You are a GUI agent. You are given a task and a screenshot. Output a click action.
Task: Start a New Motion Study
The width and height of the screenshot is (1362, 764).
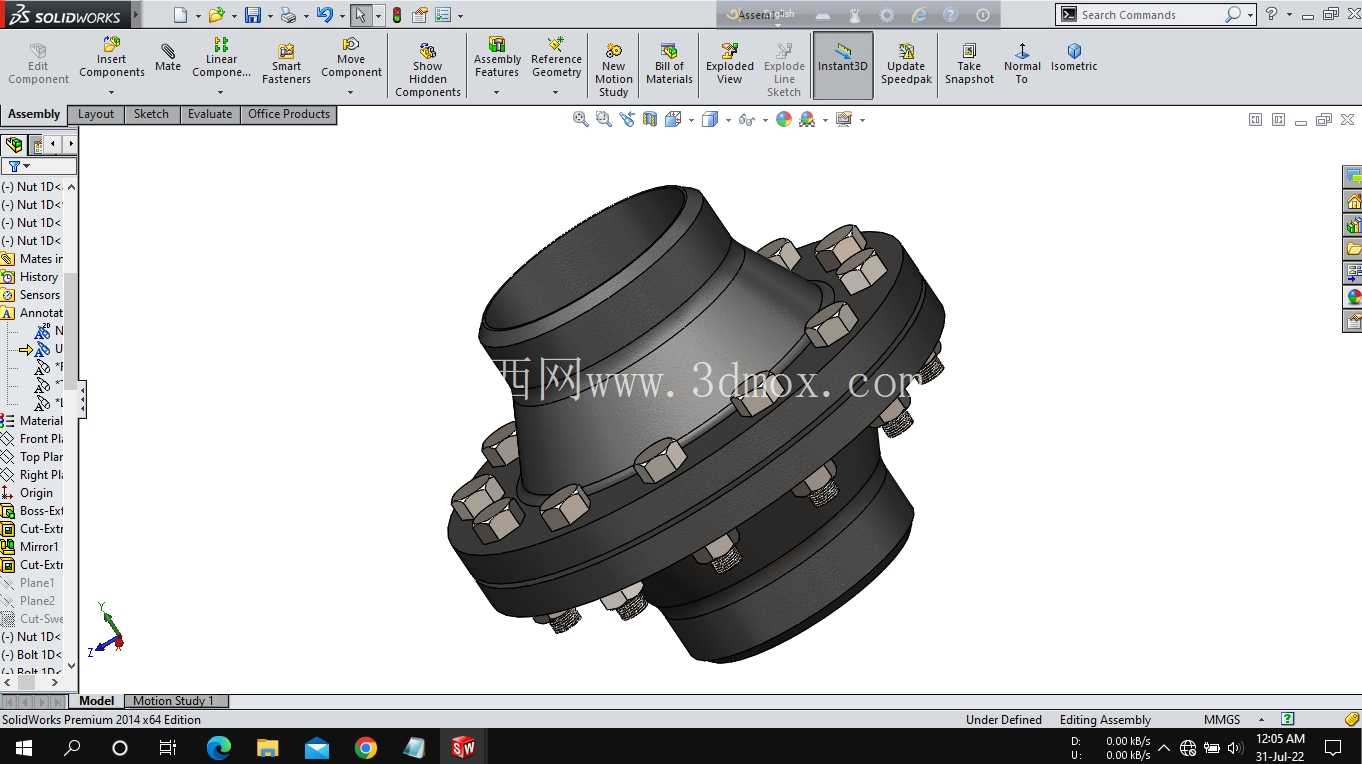pyautogui.click(x=614, y=70)
